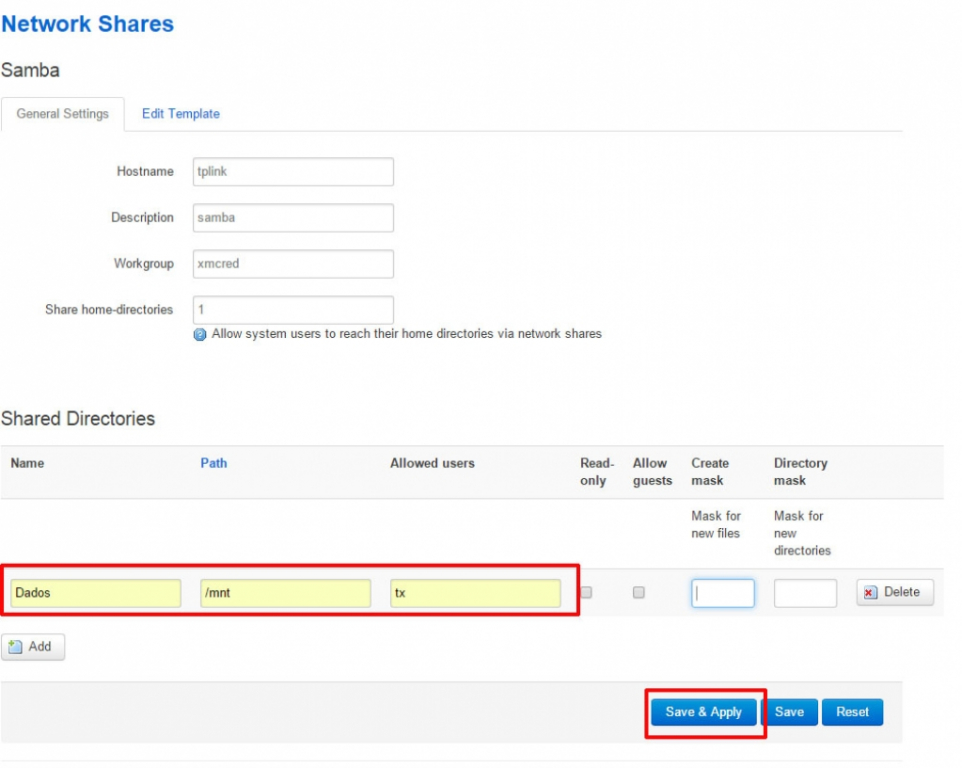Image resolution: width=962 pixels, height=768 pixels.
Task: Click the Save & Apply button
Action: [x=704, y=712]
